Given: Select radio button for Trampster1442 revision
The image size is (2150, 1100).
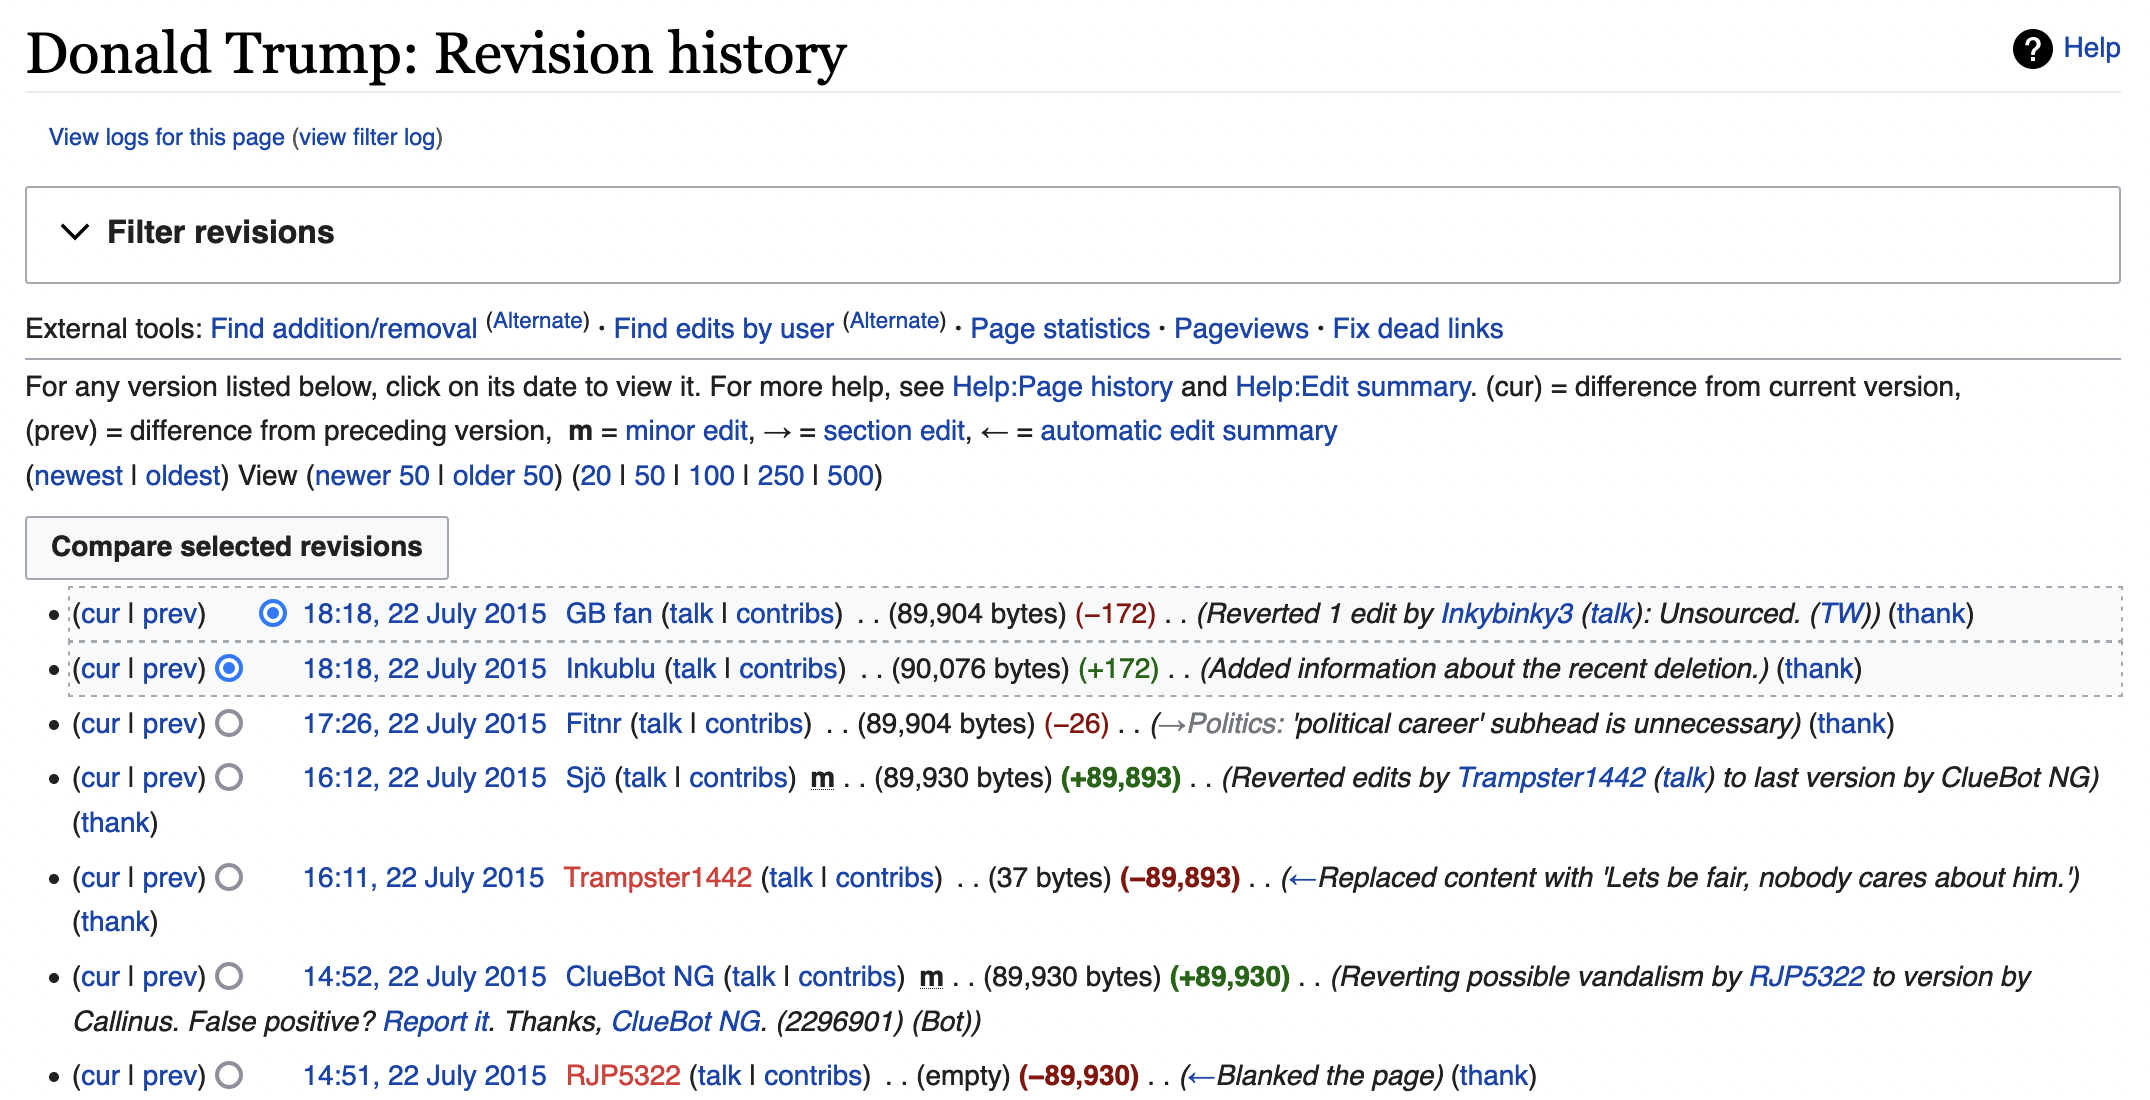Looking at the screenshot, I should click(229, 877).
